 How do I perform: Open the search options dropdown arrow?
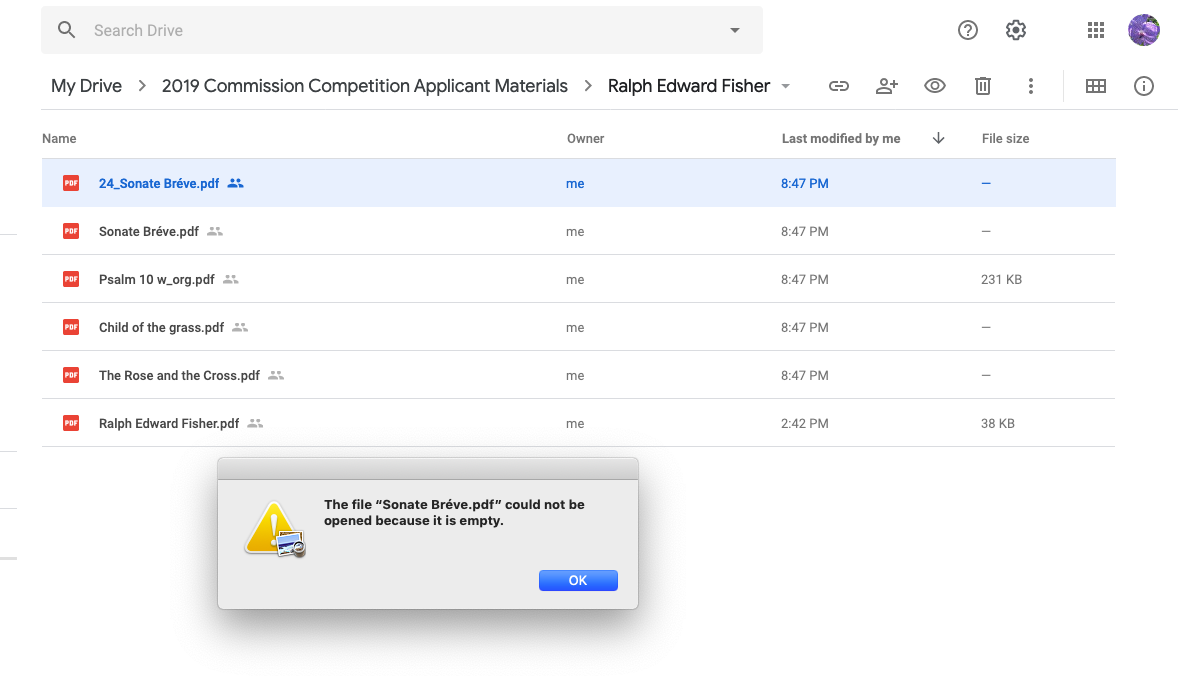click(733, 30)
